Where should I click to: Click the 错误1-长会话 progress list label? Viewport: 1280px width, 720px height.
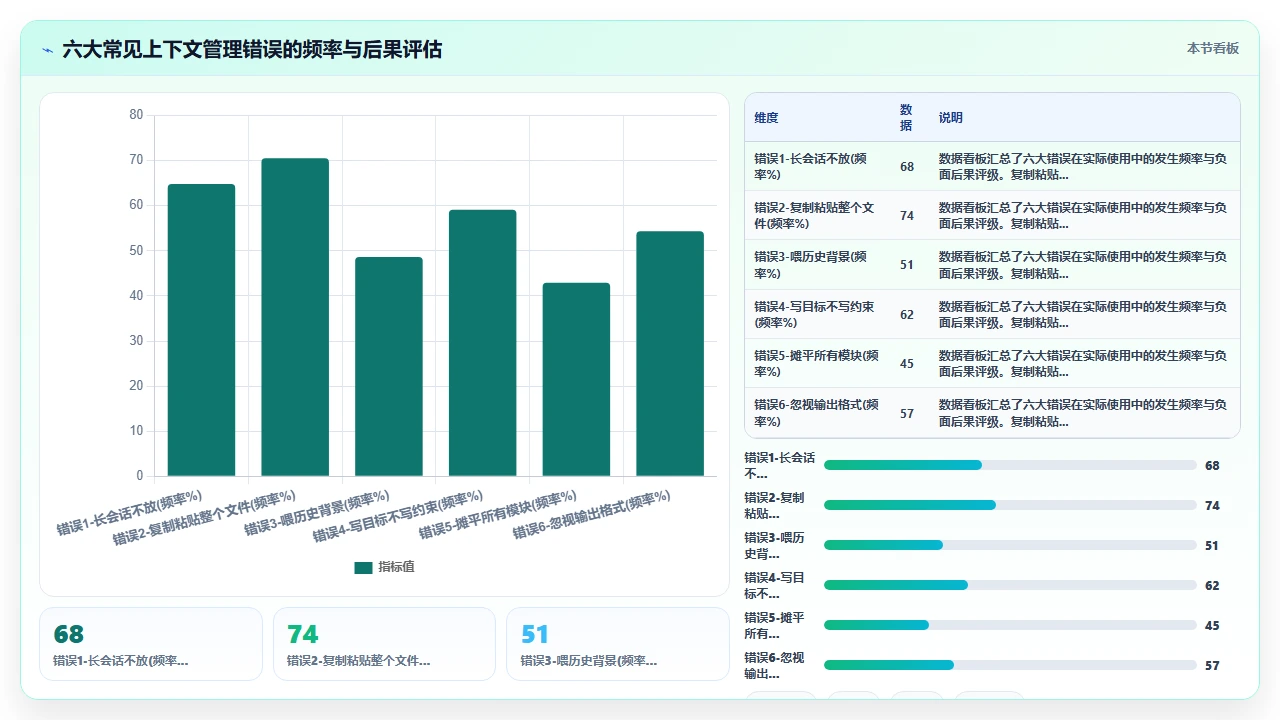click(x=779, y=465)
